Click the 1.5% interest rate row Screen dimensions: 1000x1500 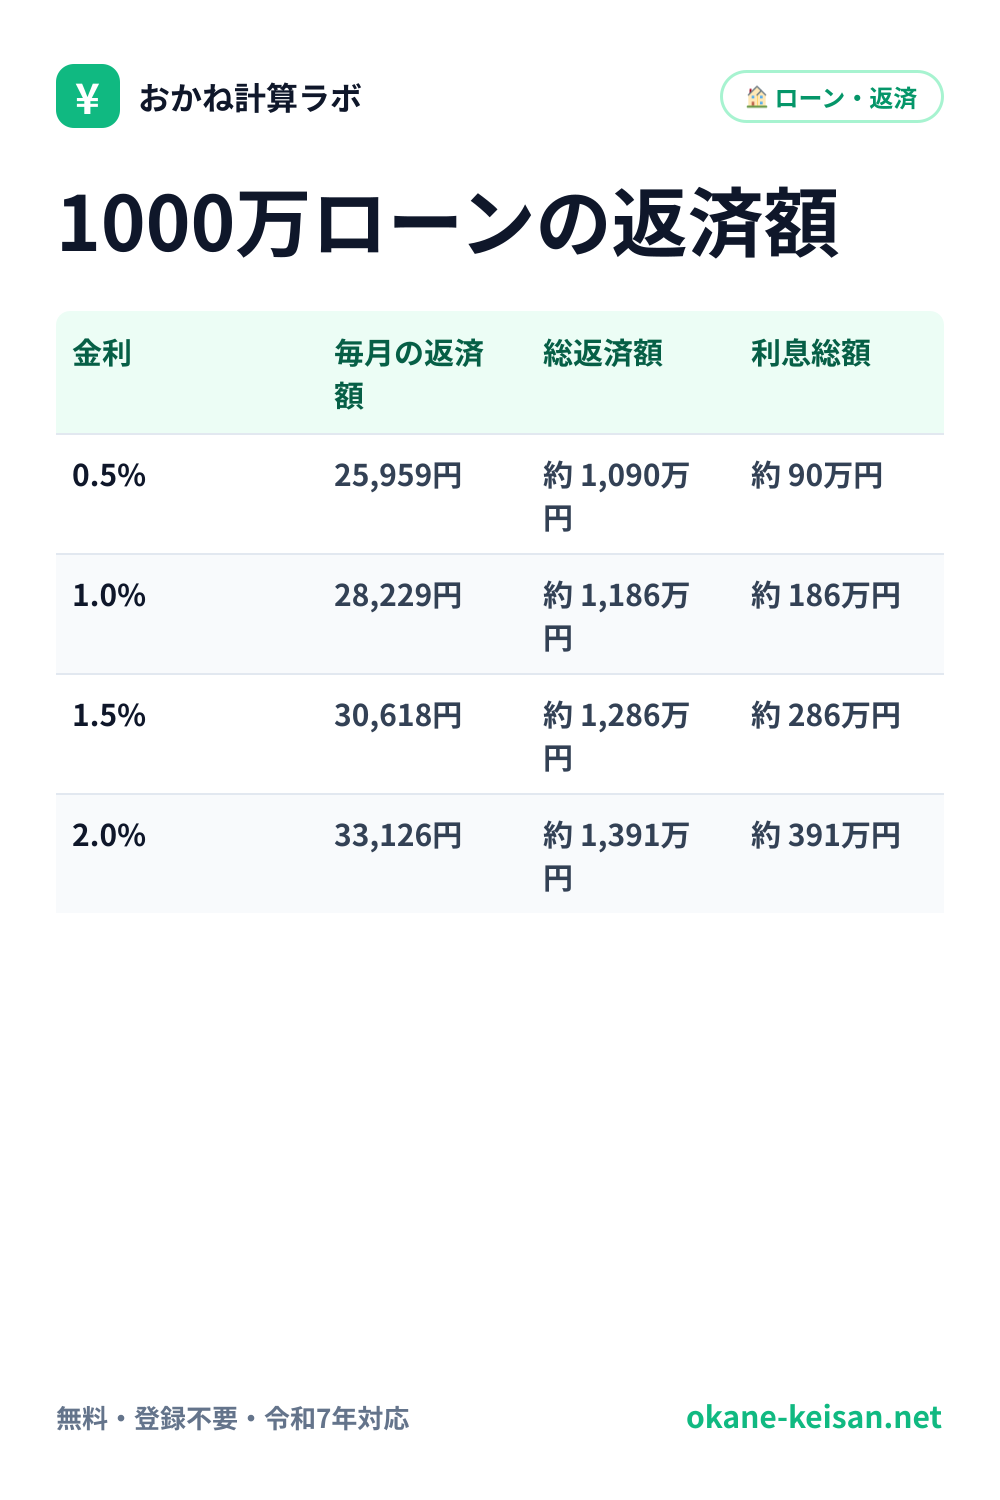pyautogui.click(x=500, y=734)
